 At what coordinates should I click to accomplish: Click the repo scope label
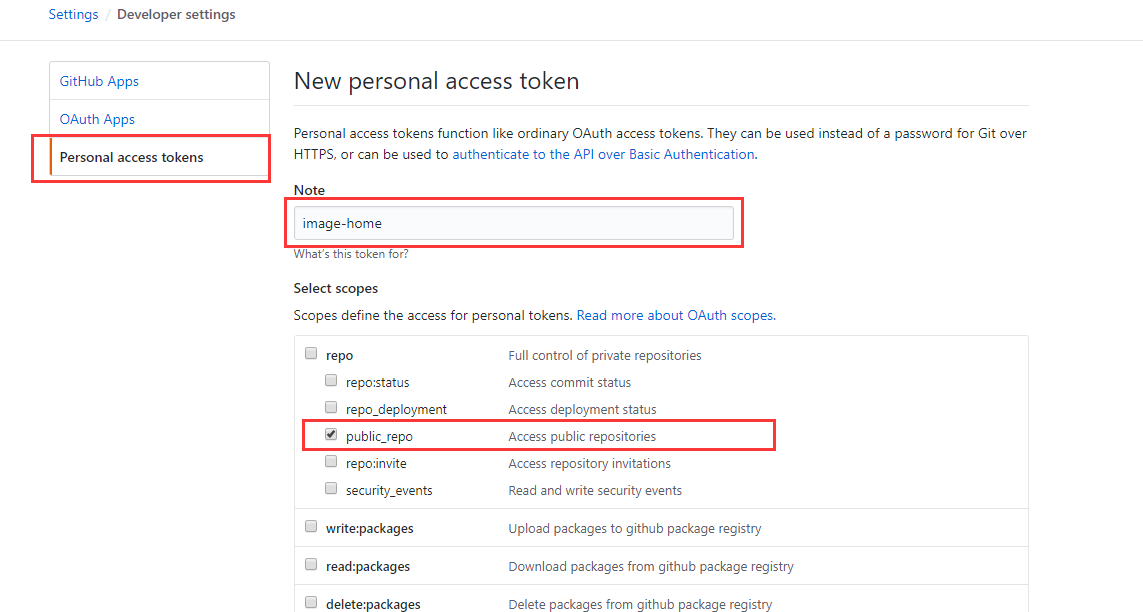point(339,355)
